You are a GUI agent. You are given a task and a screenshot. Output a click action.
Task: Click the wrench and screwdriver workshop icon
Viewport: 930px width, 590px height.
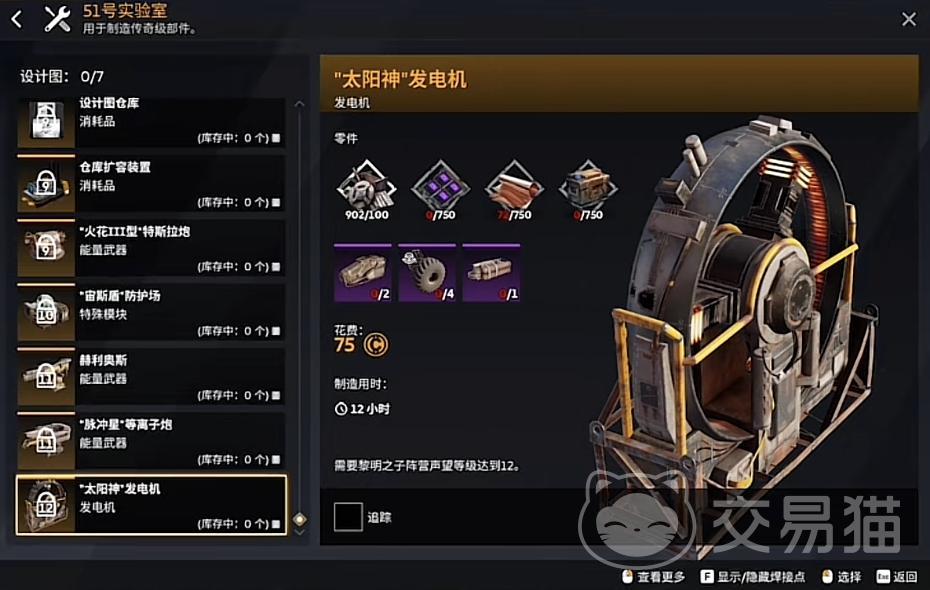pos(58,19)
